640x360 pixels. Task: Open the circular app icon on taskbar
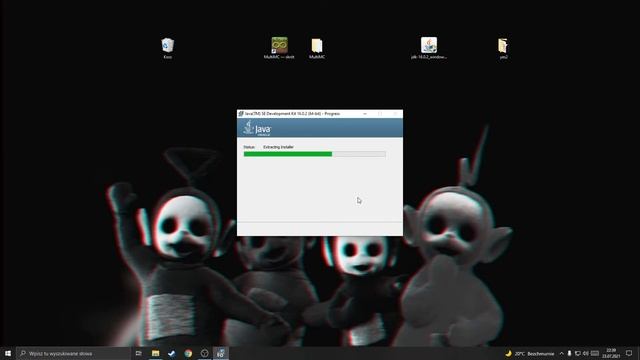204,353
